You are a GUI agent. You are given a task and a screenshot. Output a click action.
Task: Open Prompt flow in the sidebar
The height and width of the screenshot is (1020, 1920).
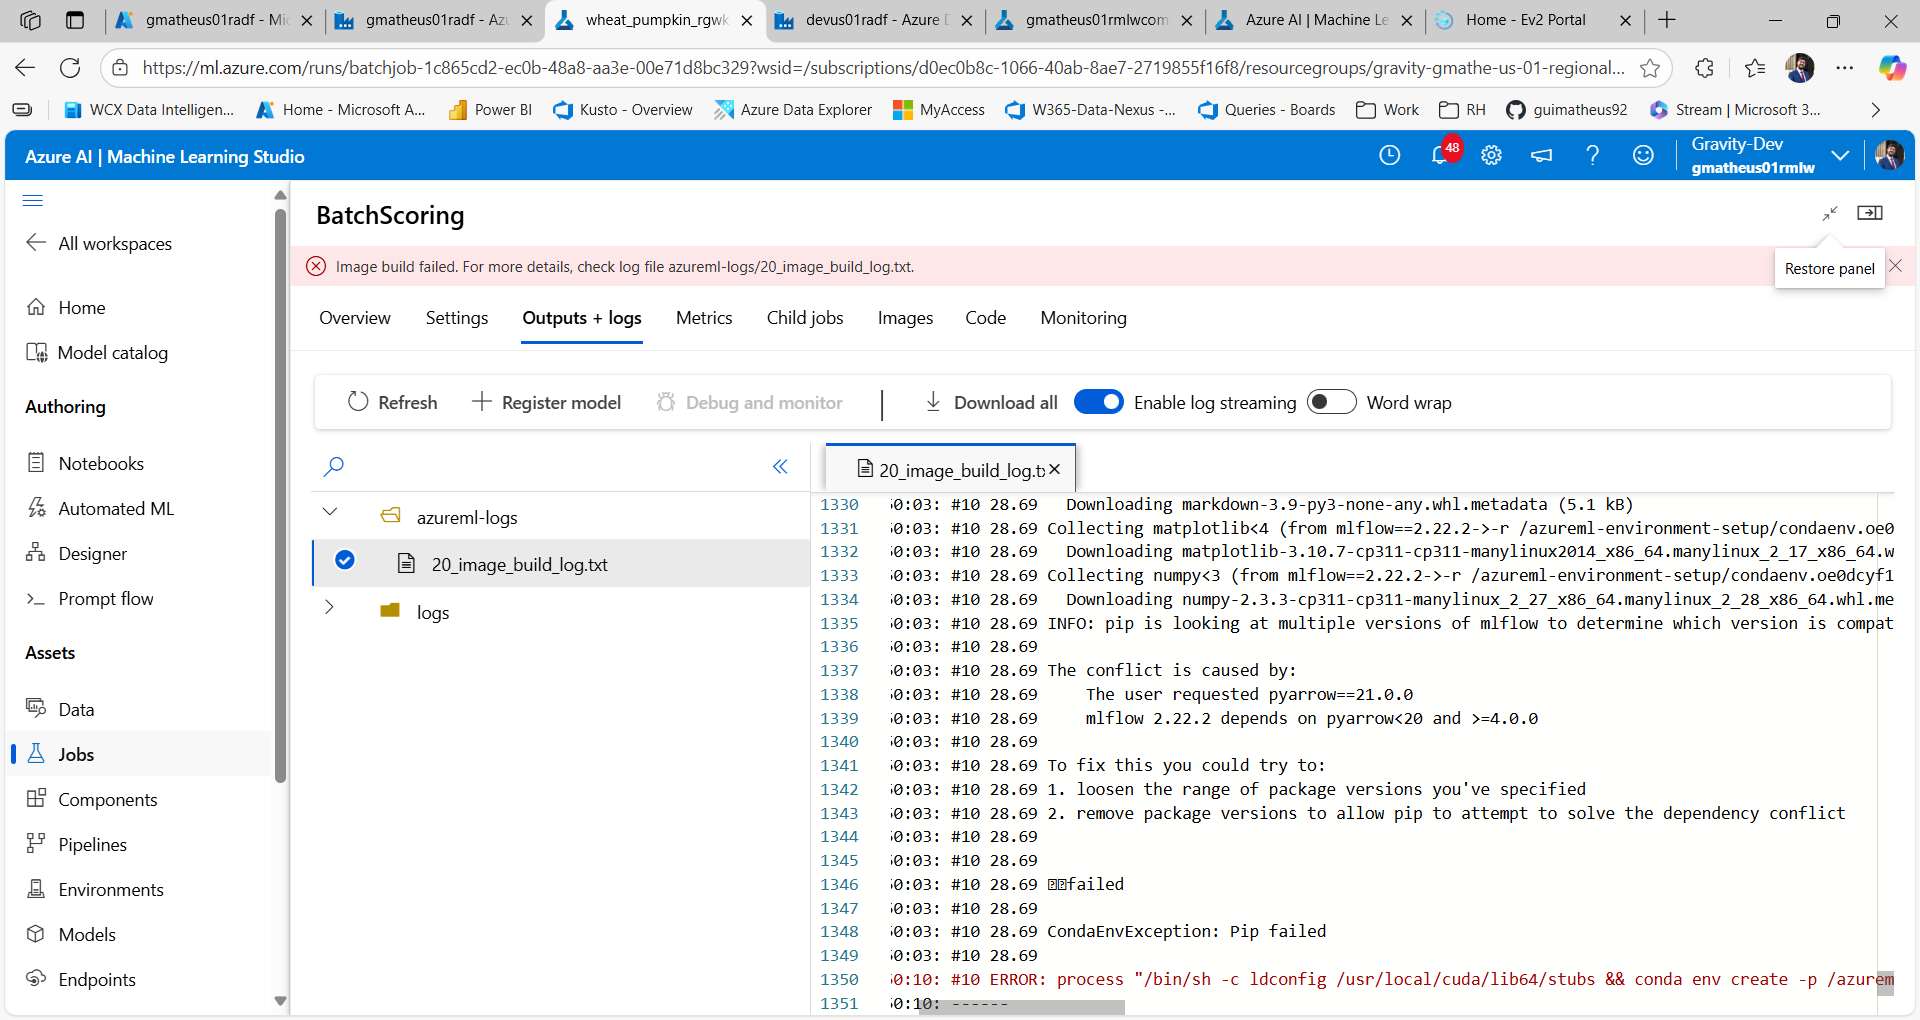[90, 598]
